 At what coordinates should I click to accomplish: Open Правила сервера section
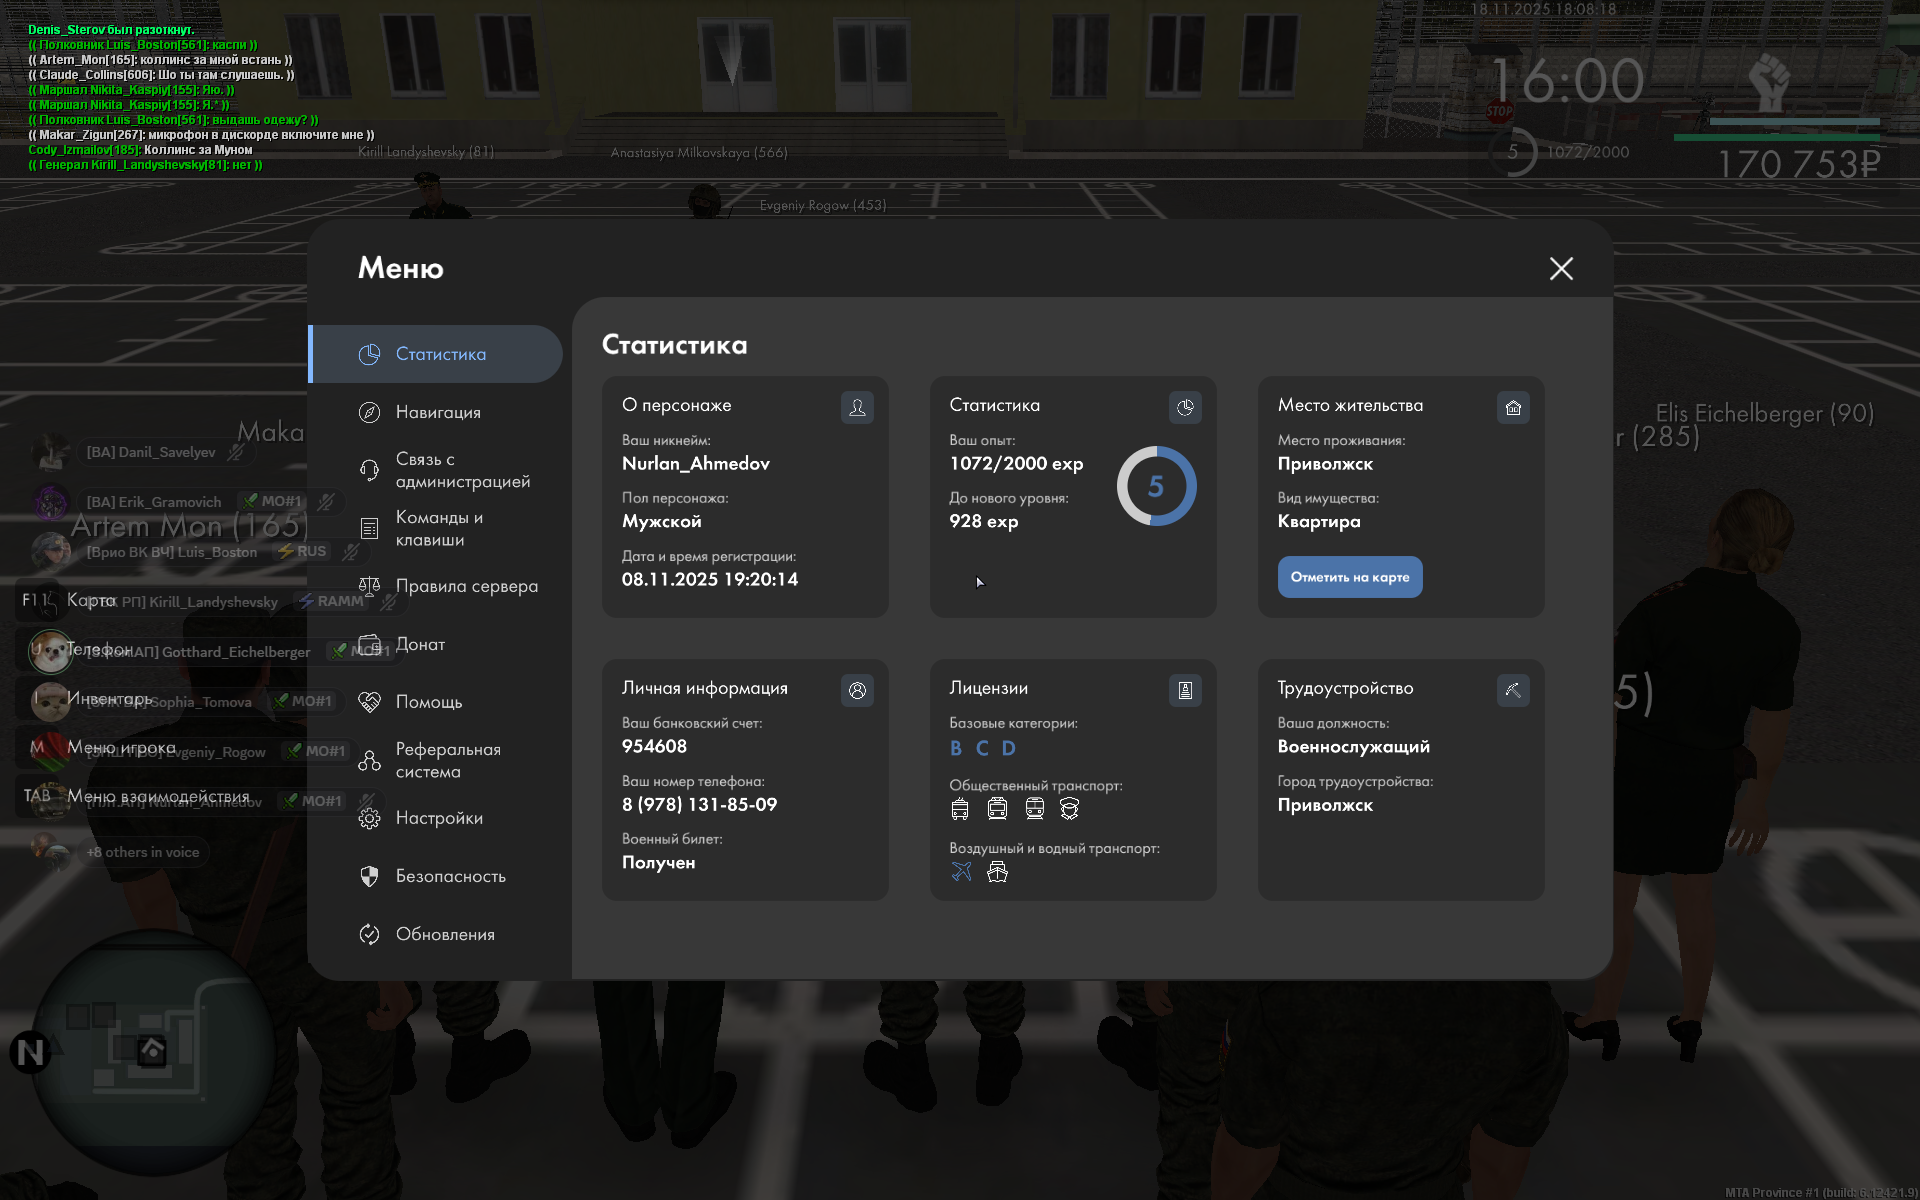[466, 586]
